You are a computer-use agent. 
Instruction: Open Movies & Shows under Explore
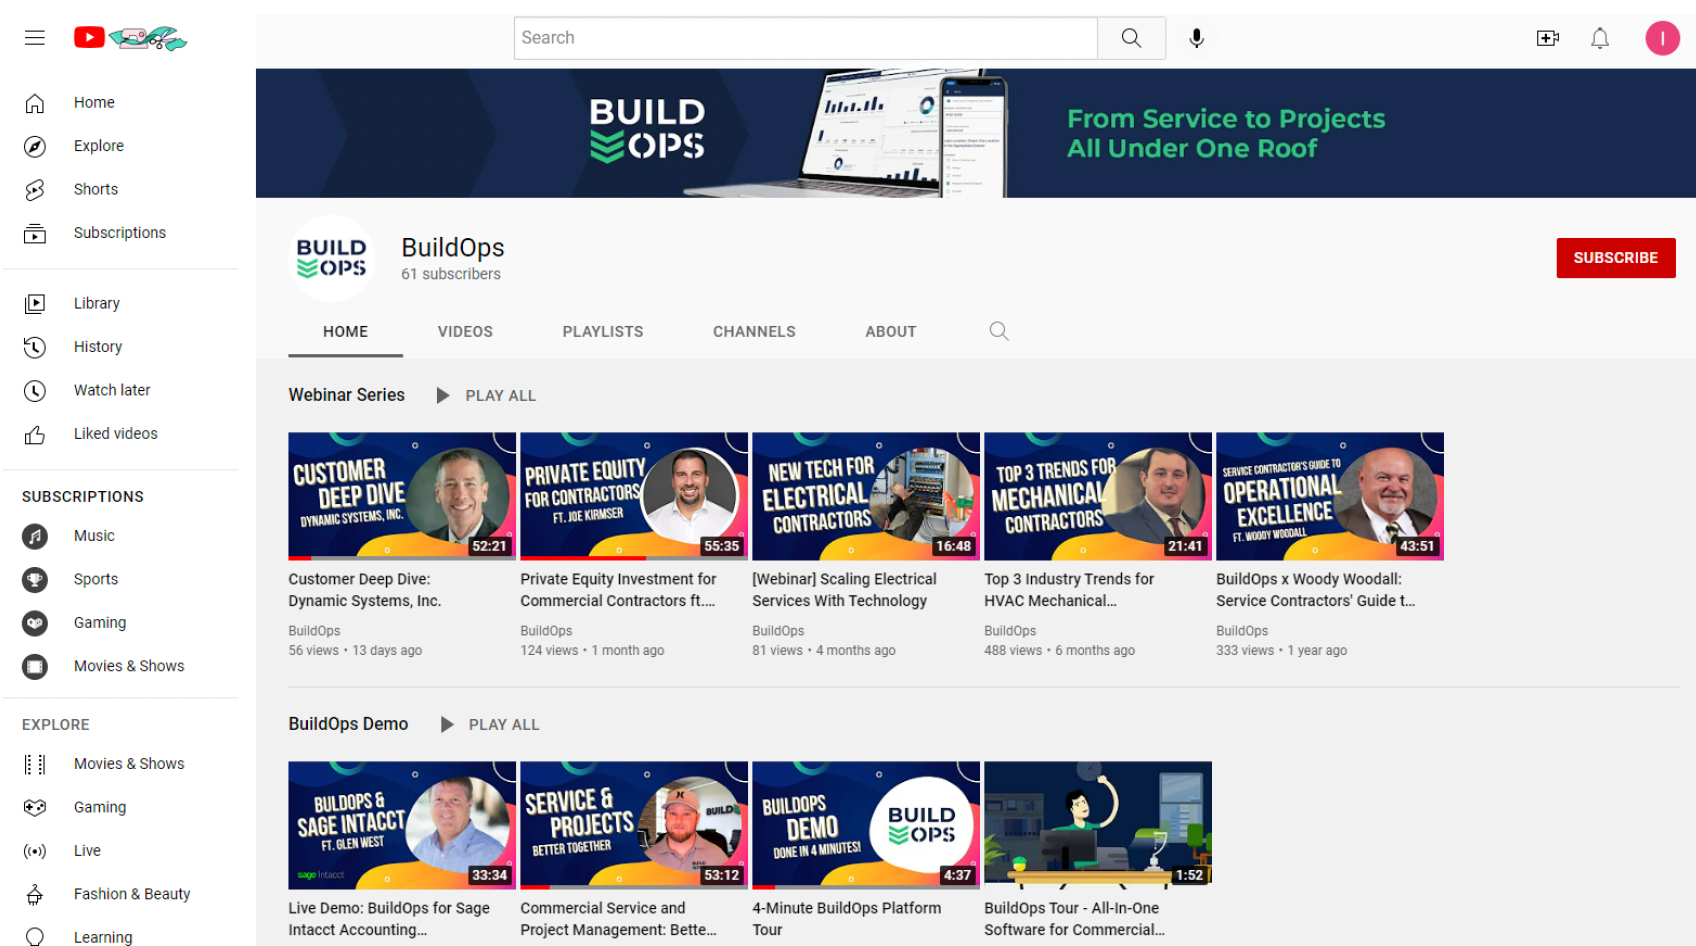(x=121, y=764)
